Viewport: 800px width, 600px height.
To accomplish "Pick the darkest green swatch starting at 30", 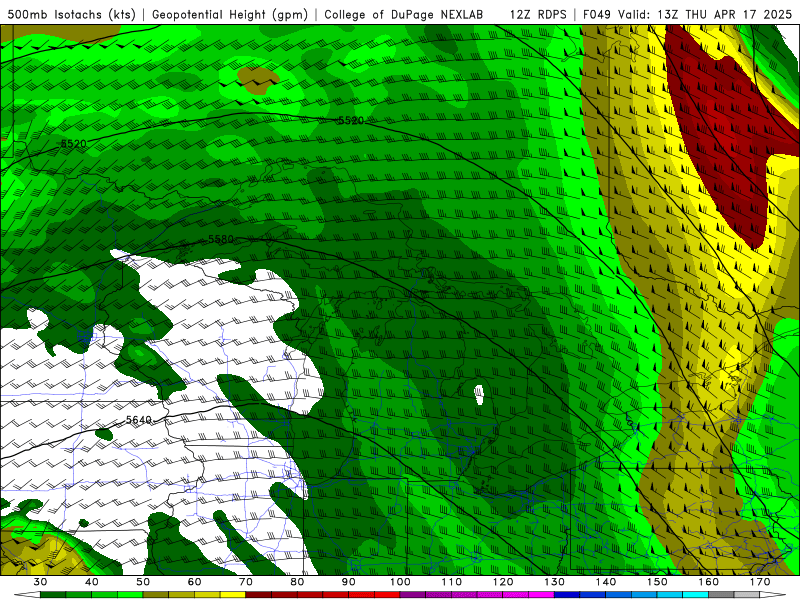I will click(x=53, y=595).
